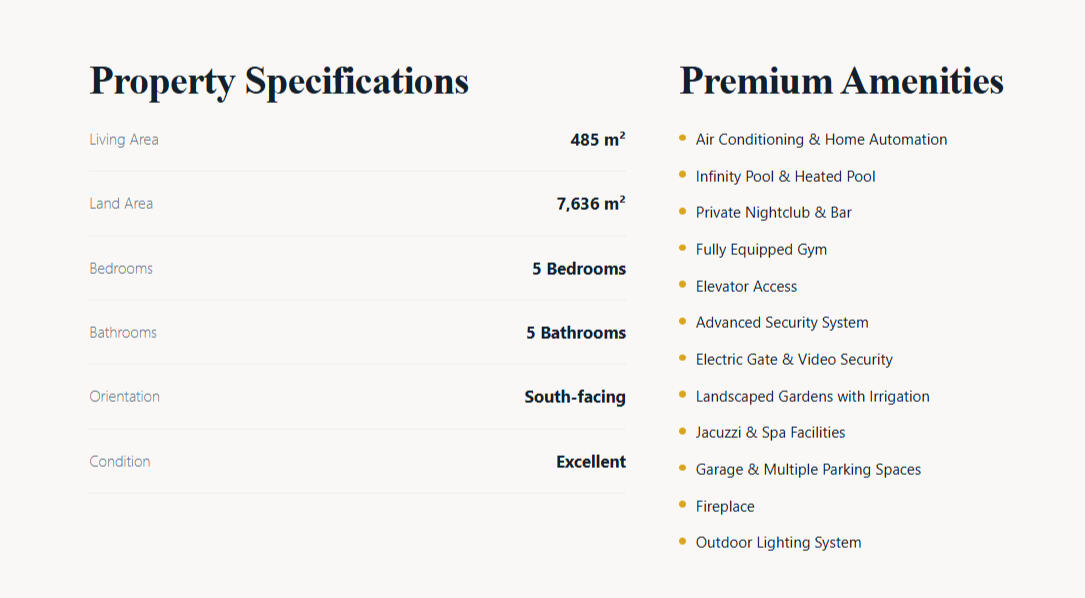Click the Premium Amenities heading
The image size is (1085, 598).
click(x=841, y=81)
